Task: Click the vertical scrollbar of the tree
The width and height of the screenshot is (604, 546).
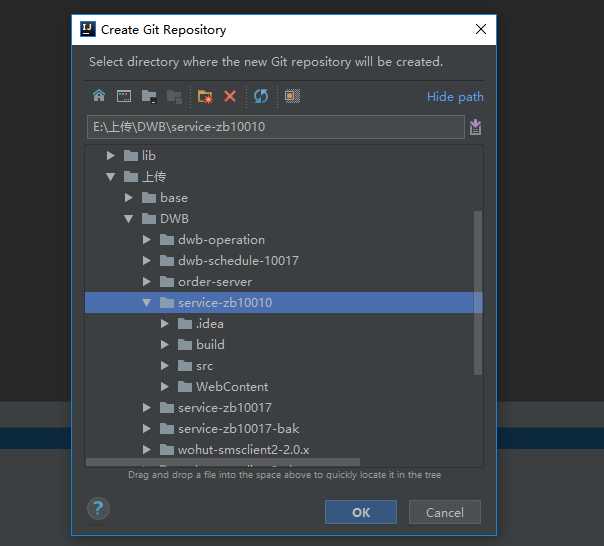Action: tap(478, 292)
